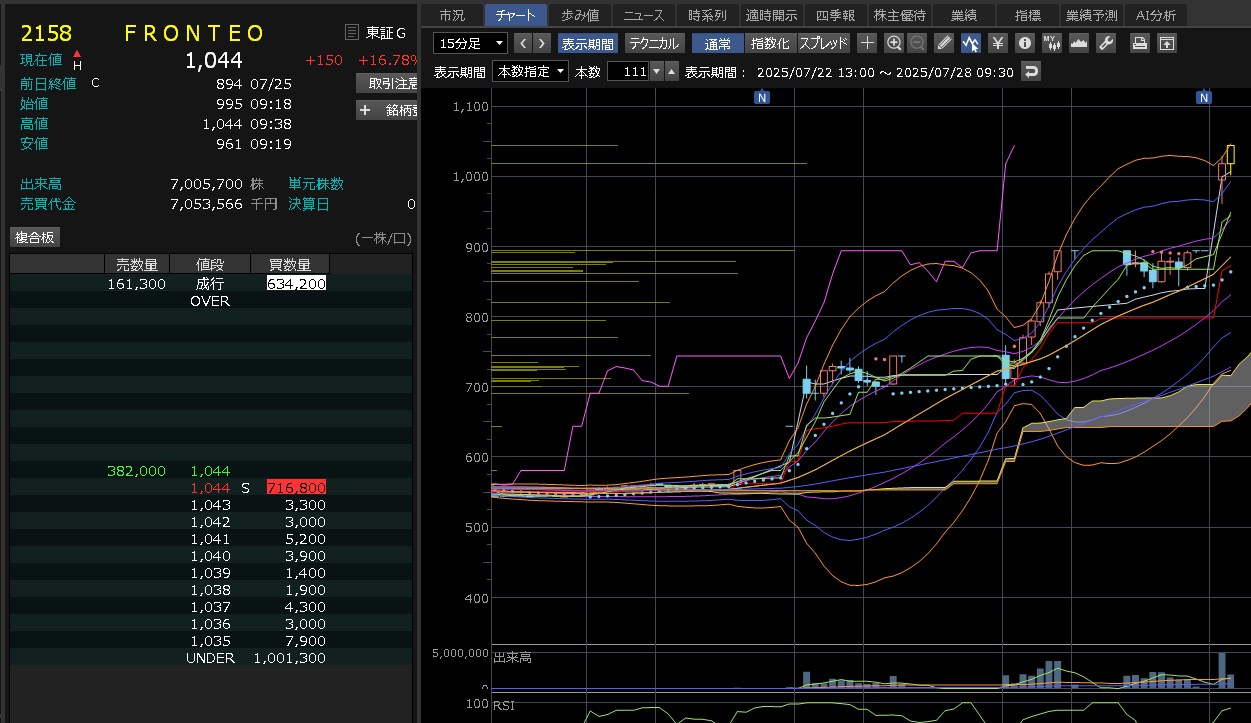Pop out the chart window

point(1166,43)
